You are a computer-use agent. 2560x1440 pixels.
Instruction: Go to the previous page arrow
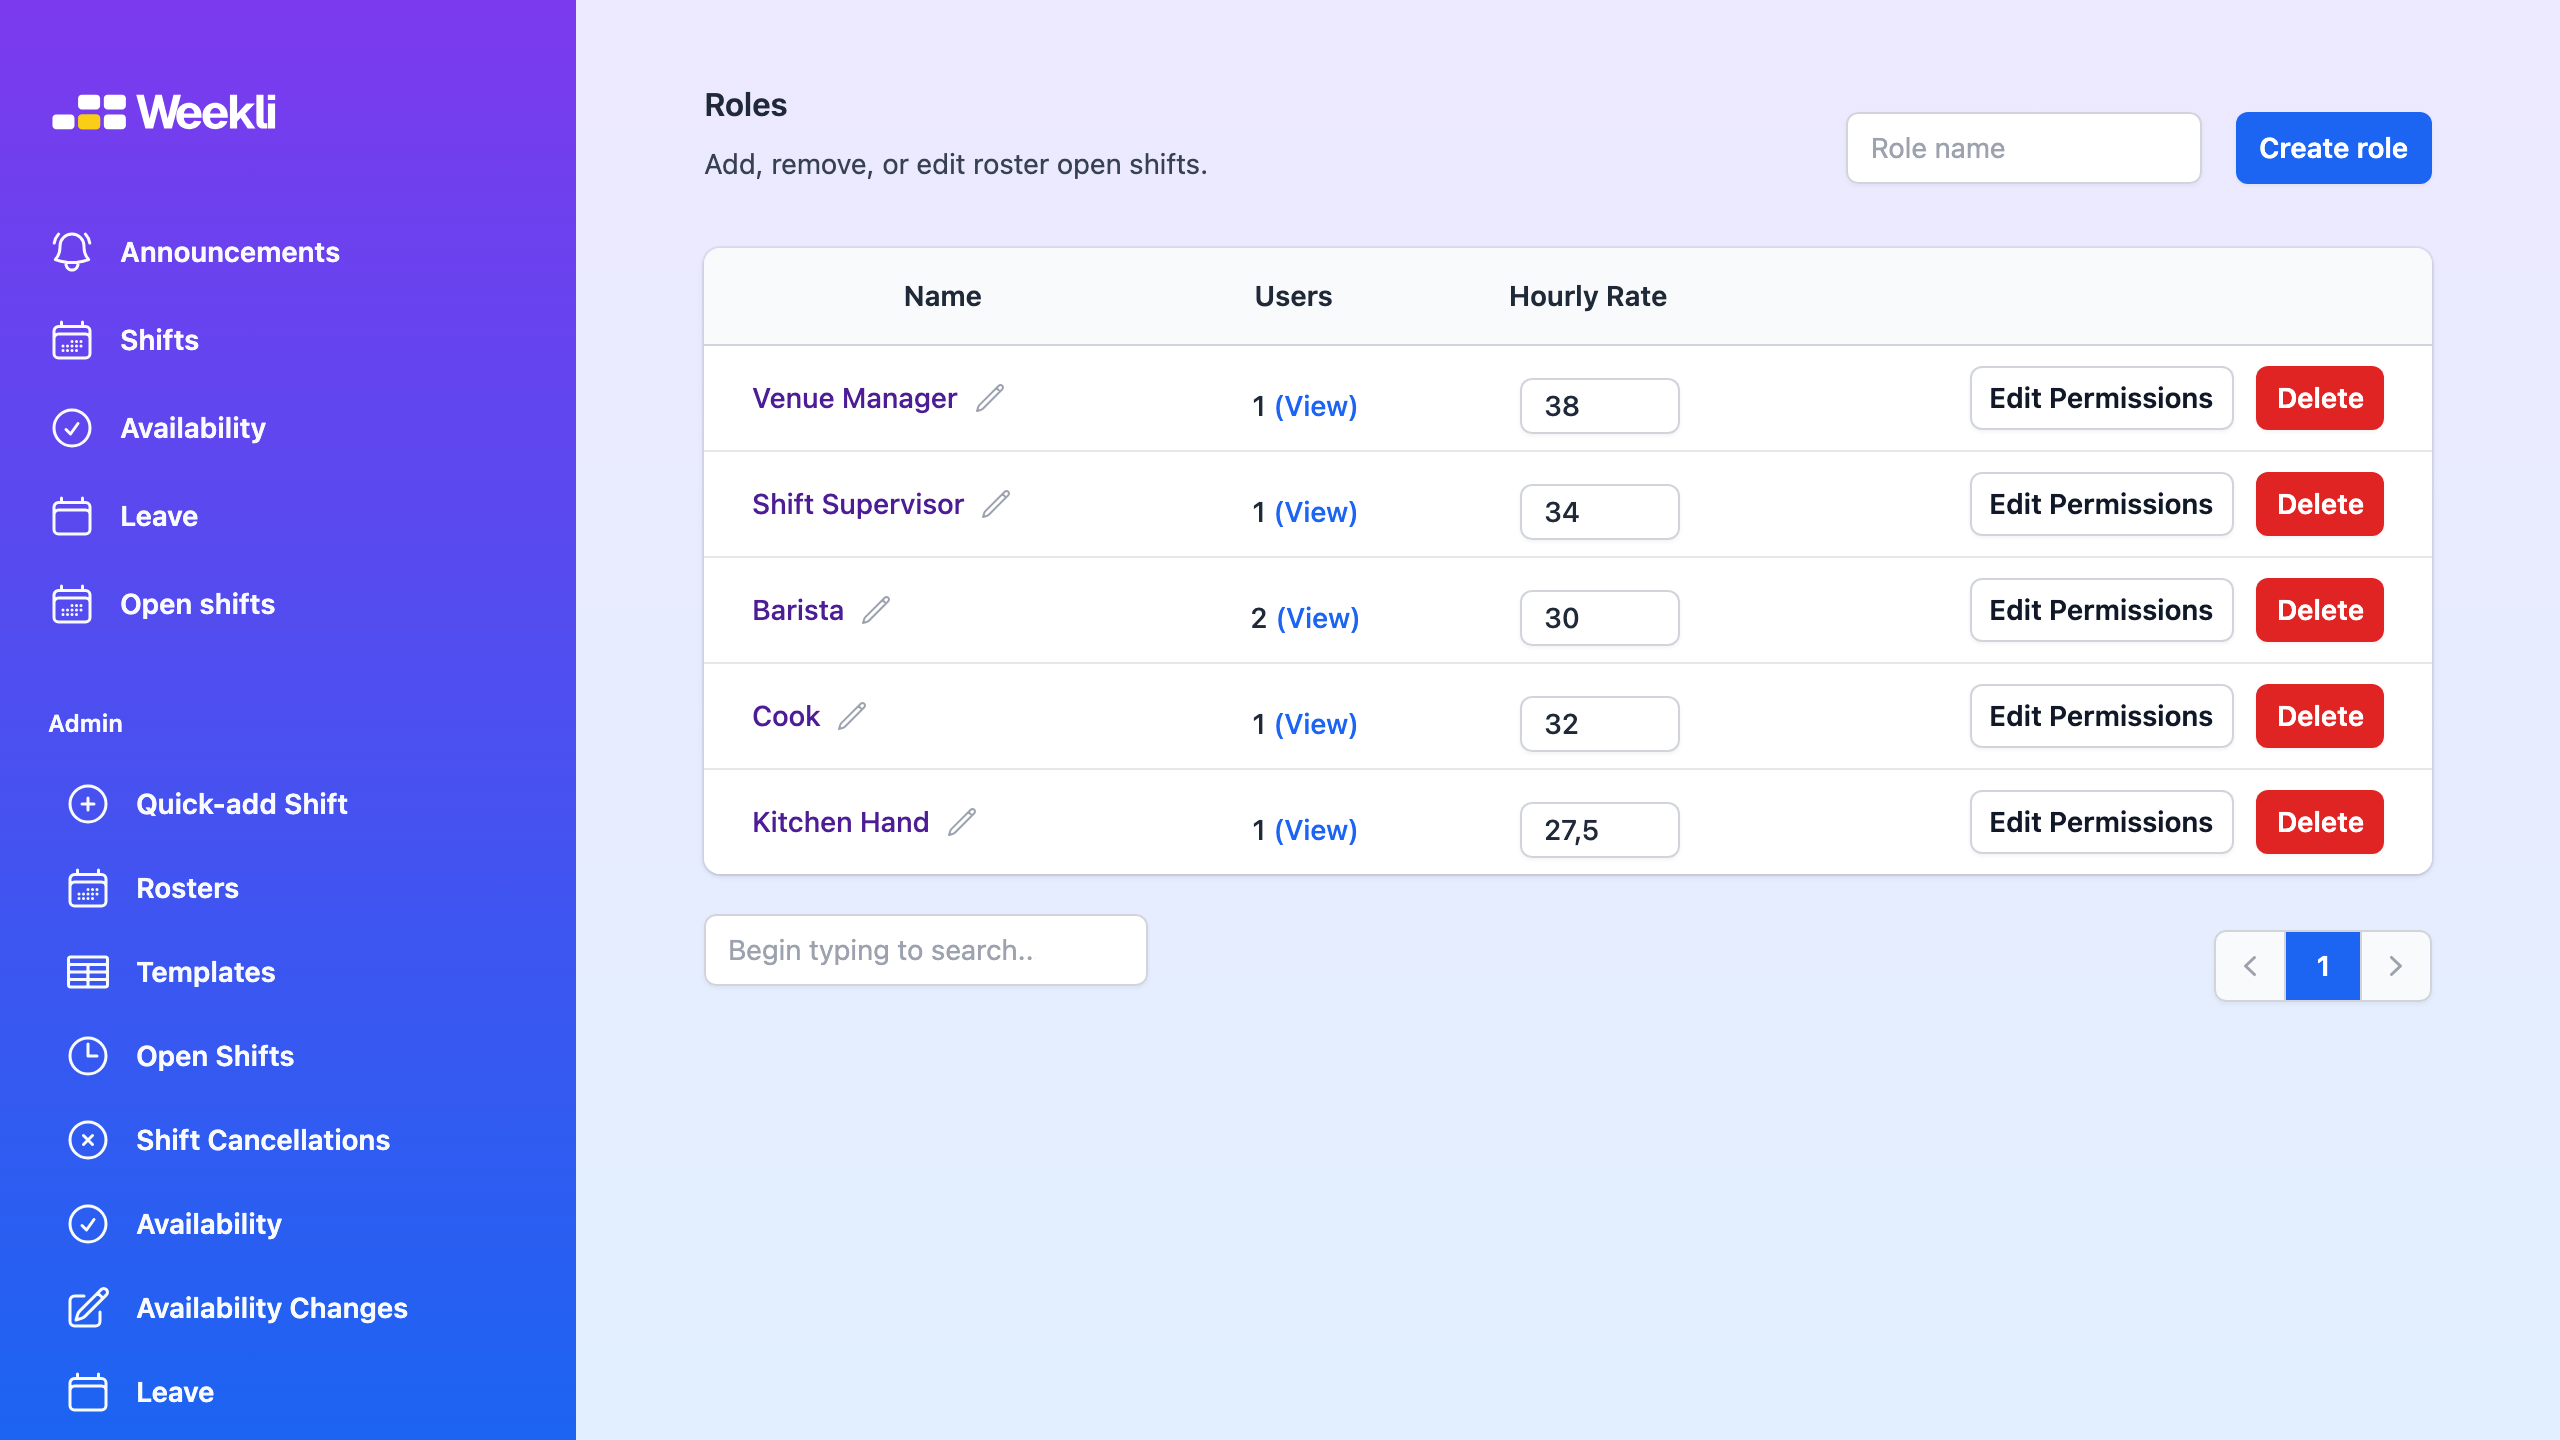point(2250,966)
